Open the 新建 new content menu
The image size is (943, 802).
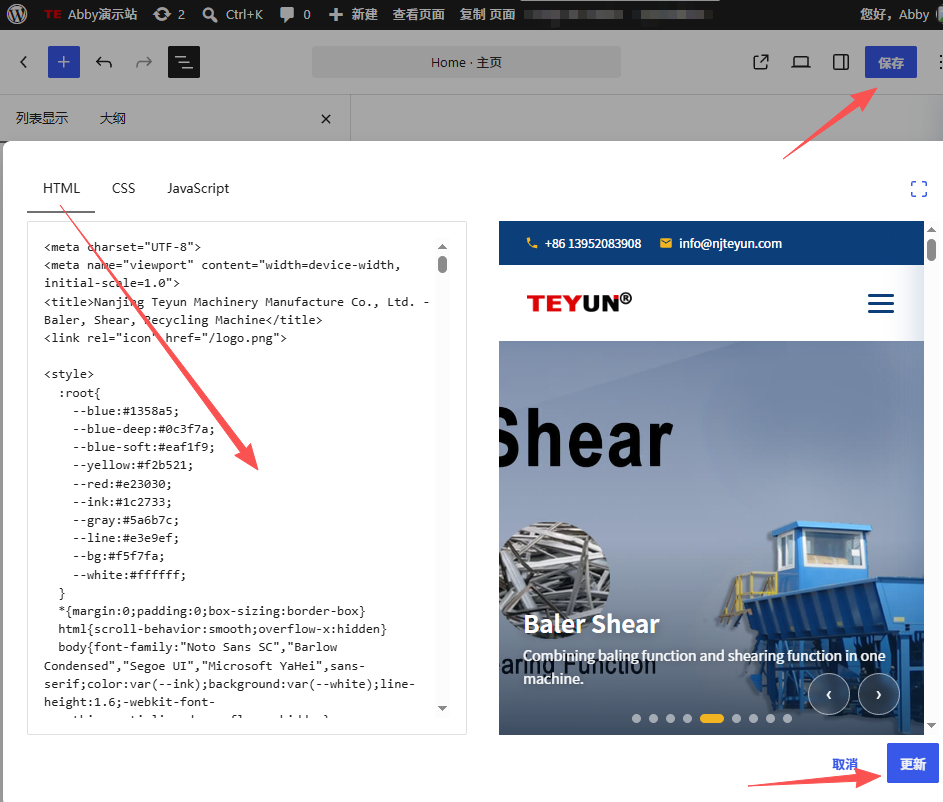pyautogui.click(x=354, y=14)
